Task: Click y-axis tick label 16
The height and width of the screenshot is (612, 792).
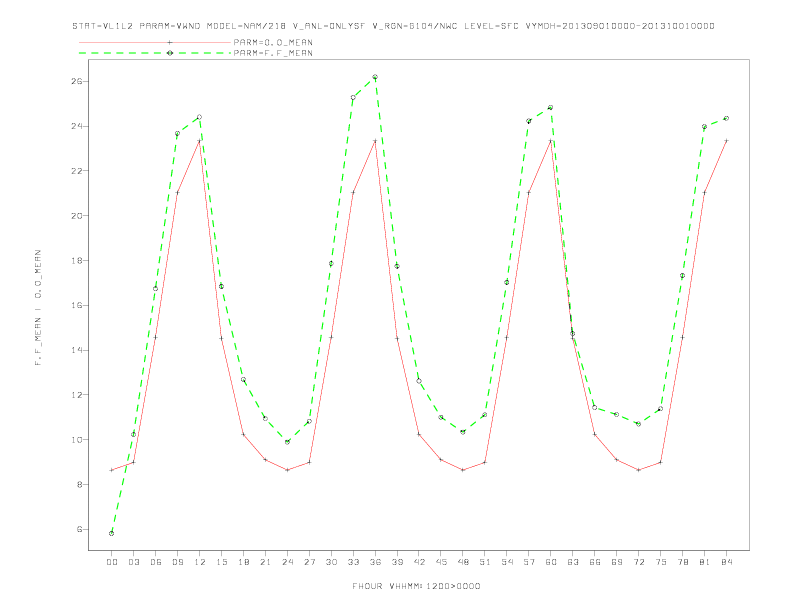Action: pyautogui.click(x=77, y=305)
